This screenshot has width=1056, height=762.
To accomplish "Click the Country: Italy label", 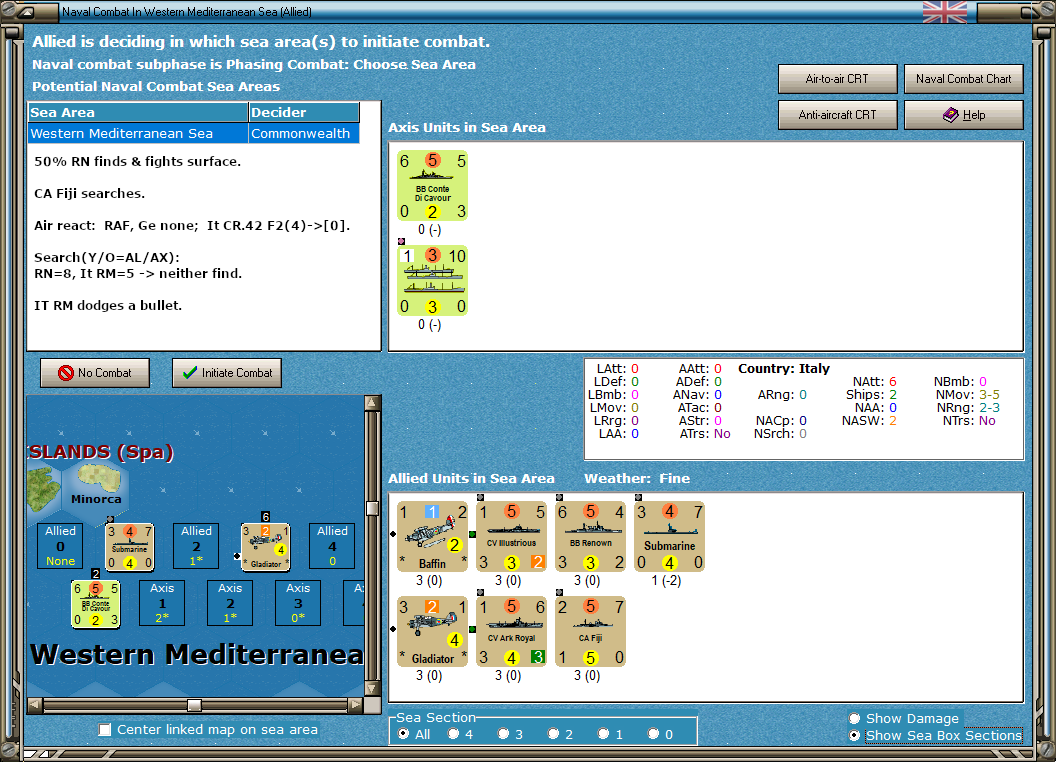I will (784, 369).
